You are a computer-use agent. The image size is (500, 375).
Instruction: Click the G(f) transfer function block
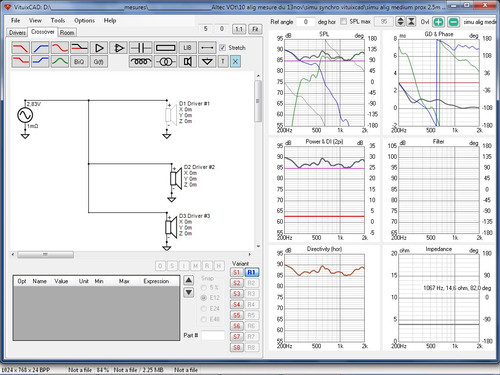coord(99,62)
